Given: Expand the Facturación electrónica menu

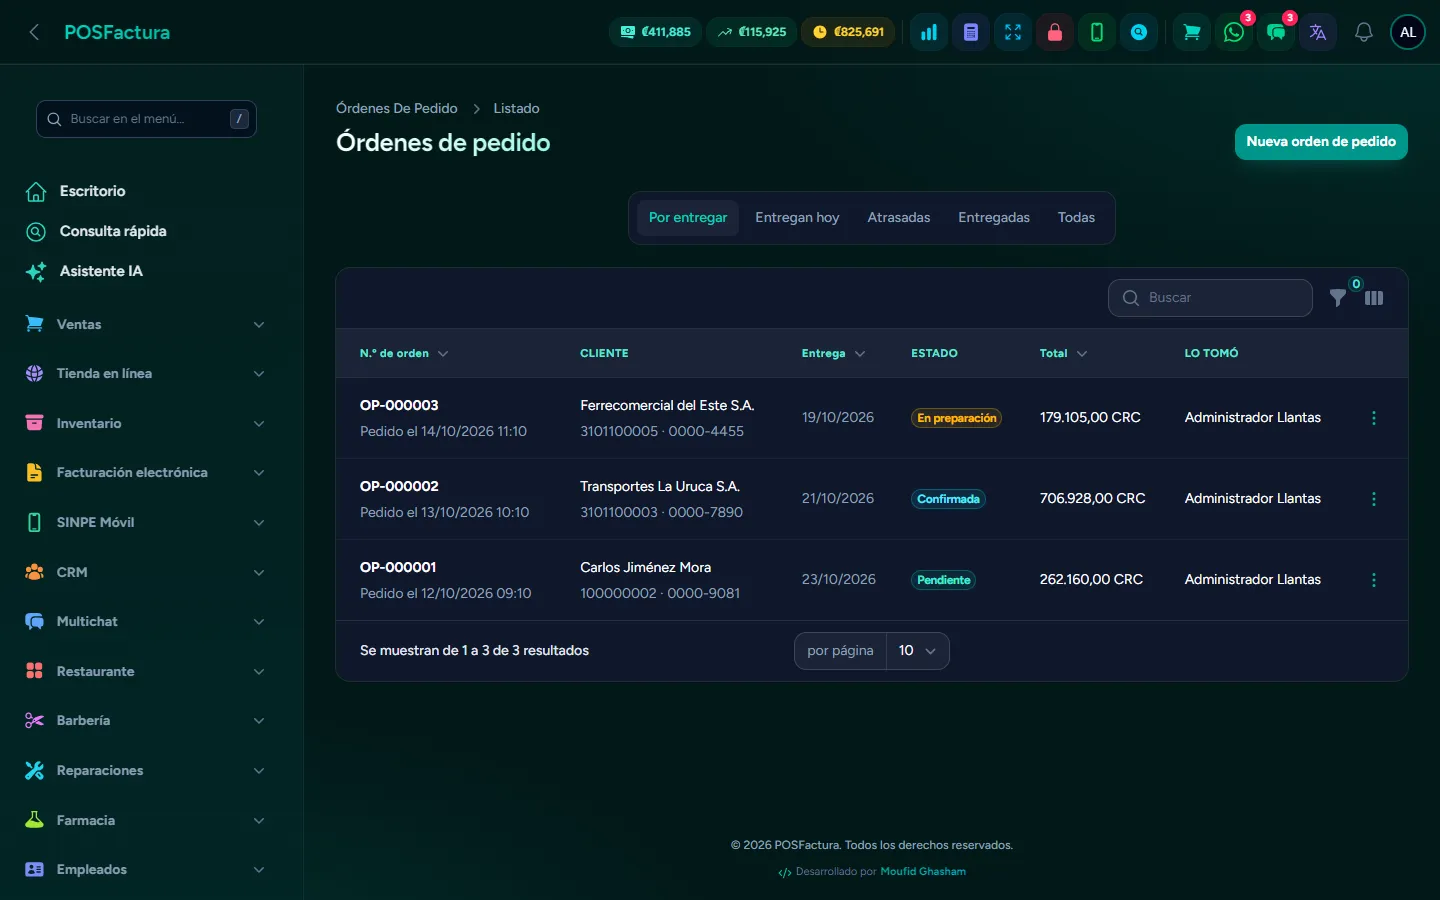Looking at the screenshot, I should click(x=146, y=473).
